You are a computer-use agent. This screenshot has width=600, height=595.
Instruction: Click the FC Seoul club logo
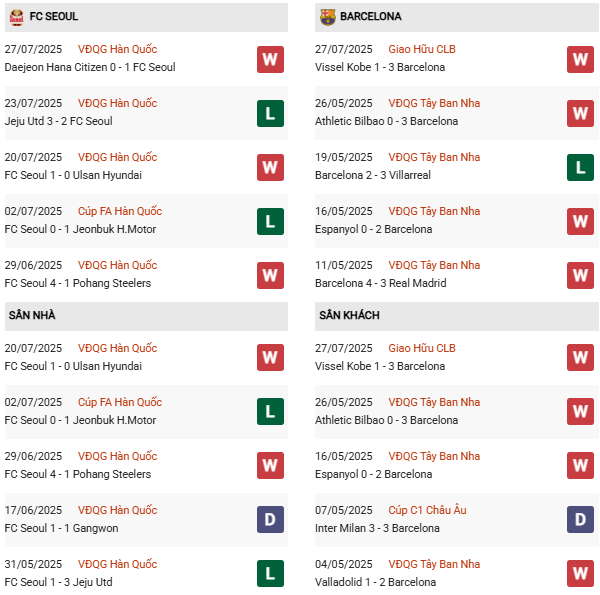[x=15, y=16]
